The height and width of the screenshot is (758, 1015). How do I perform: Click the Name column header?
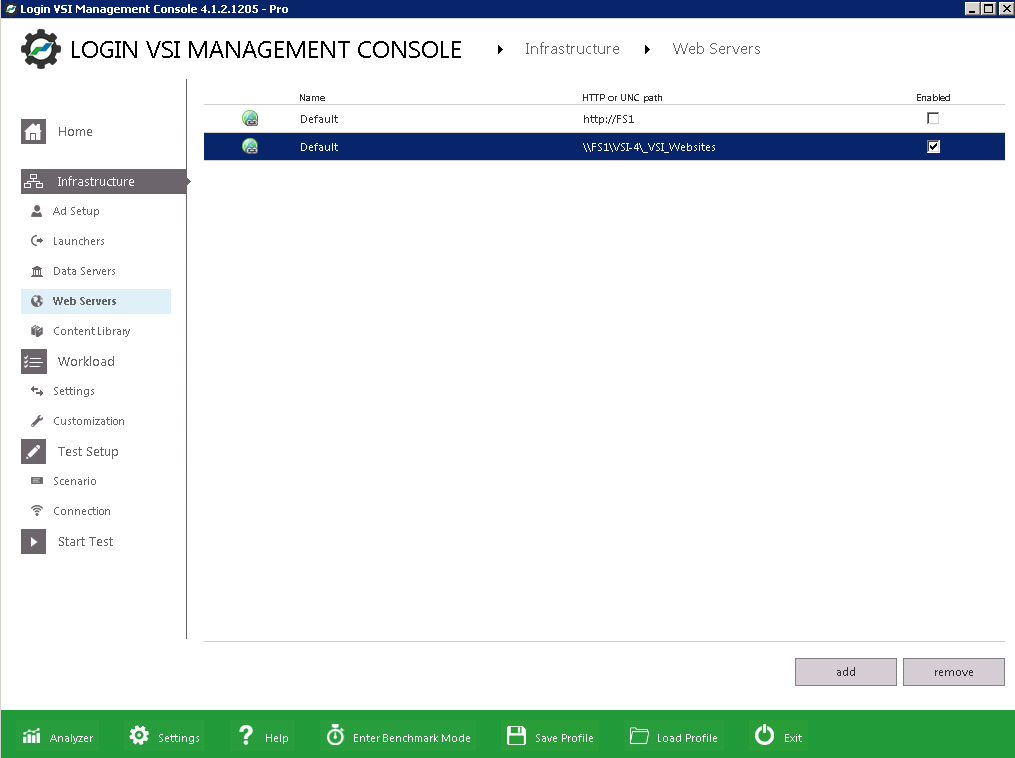(312, 97)
